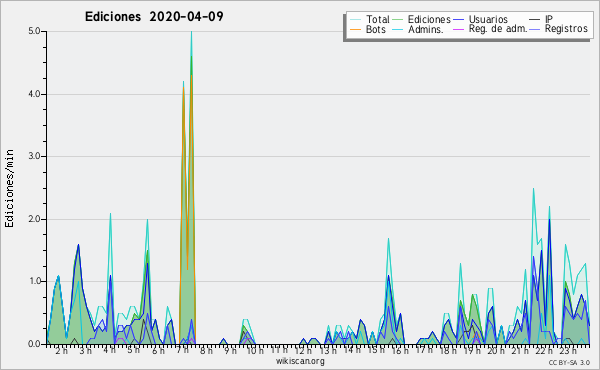
Task: Click the '11 h' x-axis label
Action: pyautogui.click(x=279, y=350)
